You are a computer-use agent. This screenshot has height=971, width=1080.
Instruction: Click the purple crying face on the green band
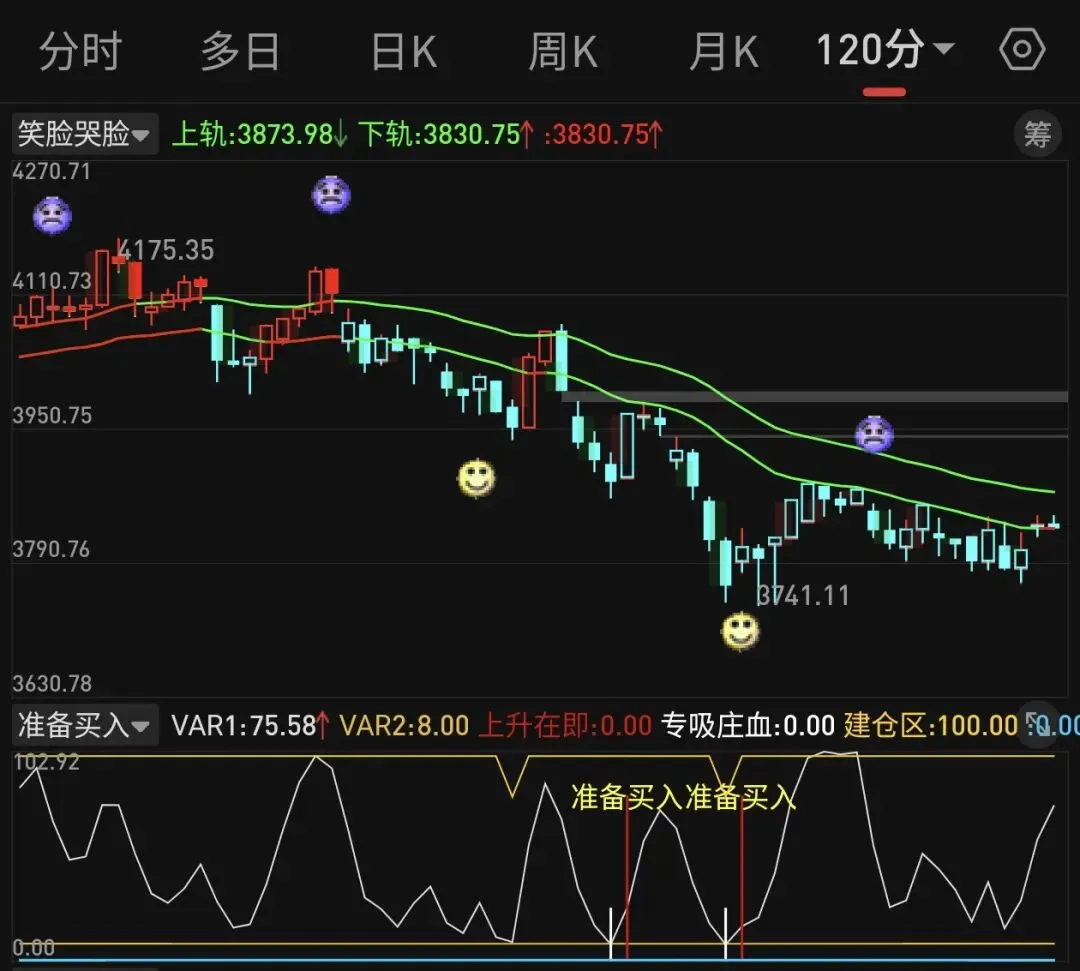coord(874,434)
